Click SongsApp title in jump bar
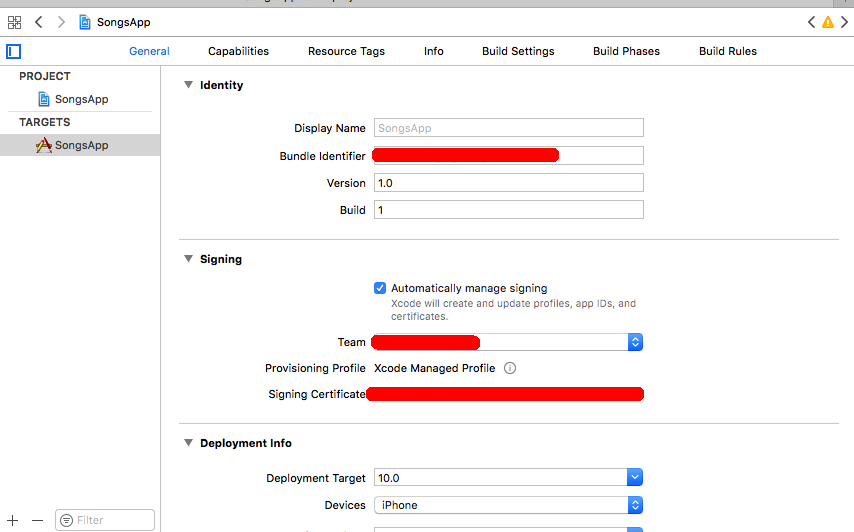This screenshot has height=532, width=854. [124, 22]
